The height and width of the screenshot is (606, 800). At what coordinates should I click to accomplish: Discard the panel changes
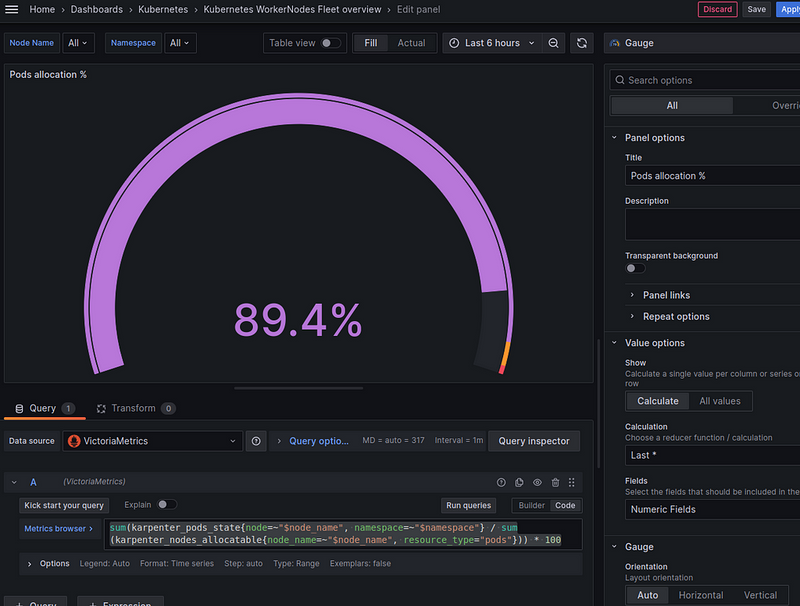(x=717, y=9)
